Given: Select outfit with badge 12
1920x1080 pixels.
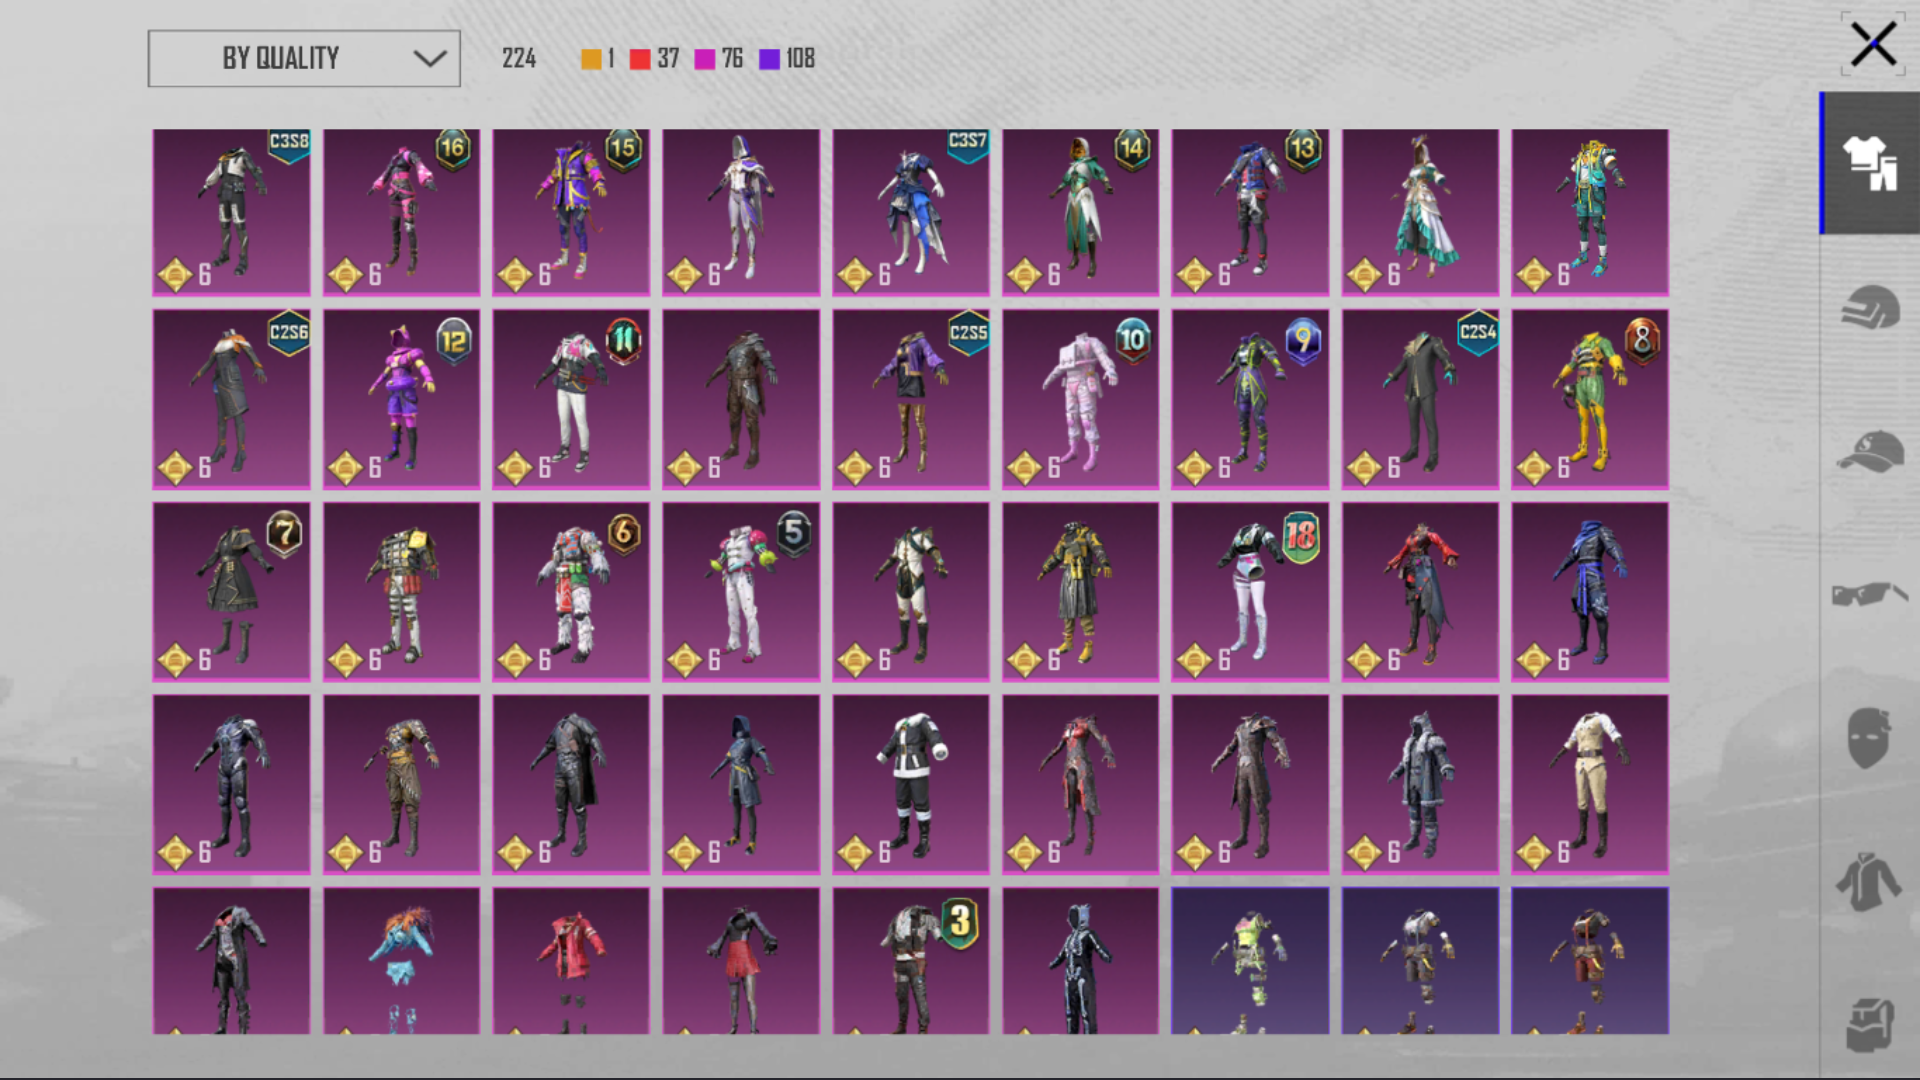Looking at the screenshot, I should coord(401,399).
